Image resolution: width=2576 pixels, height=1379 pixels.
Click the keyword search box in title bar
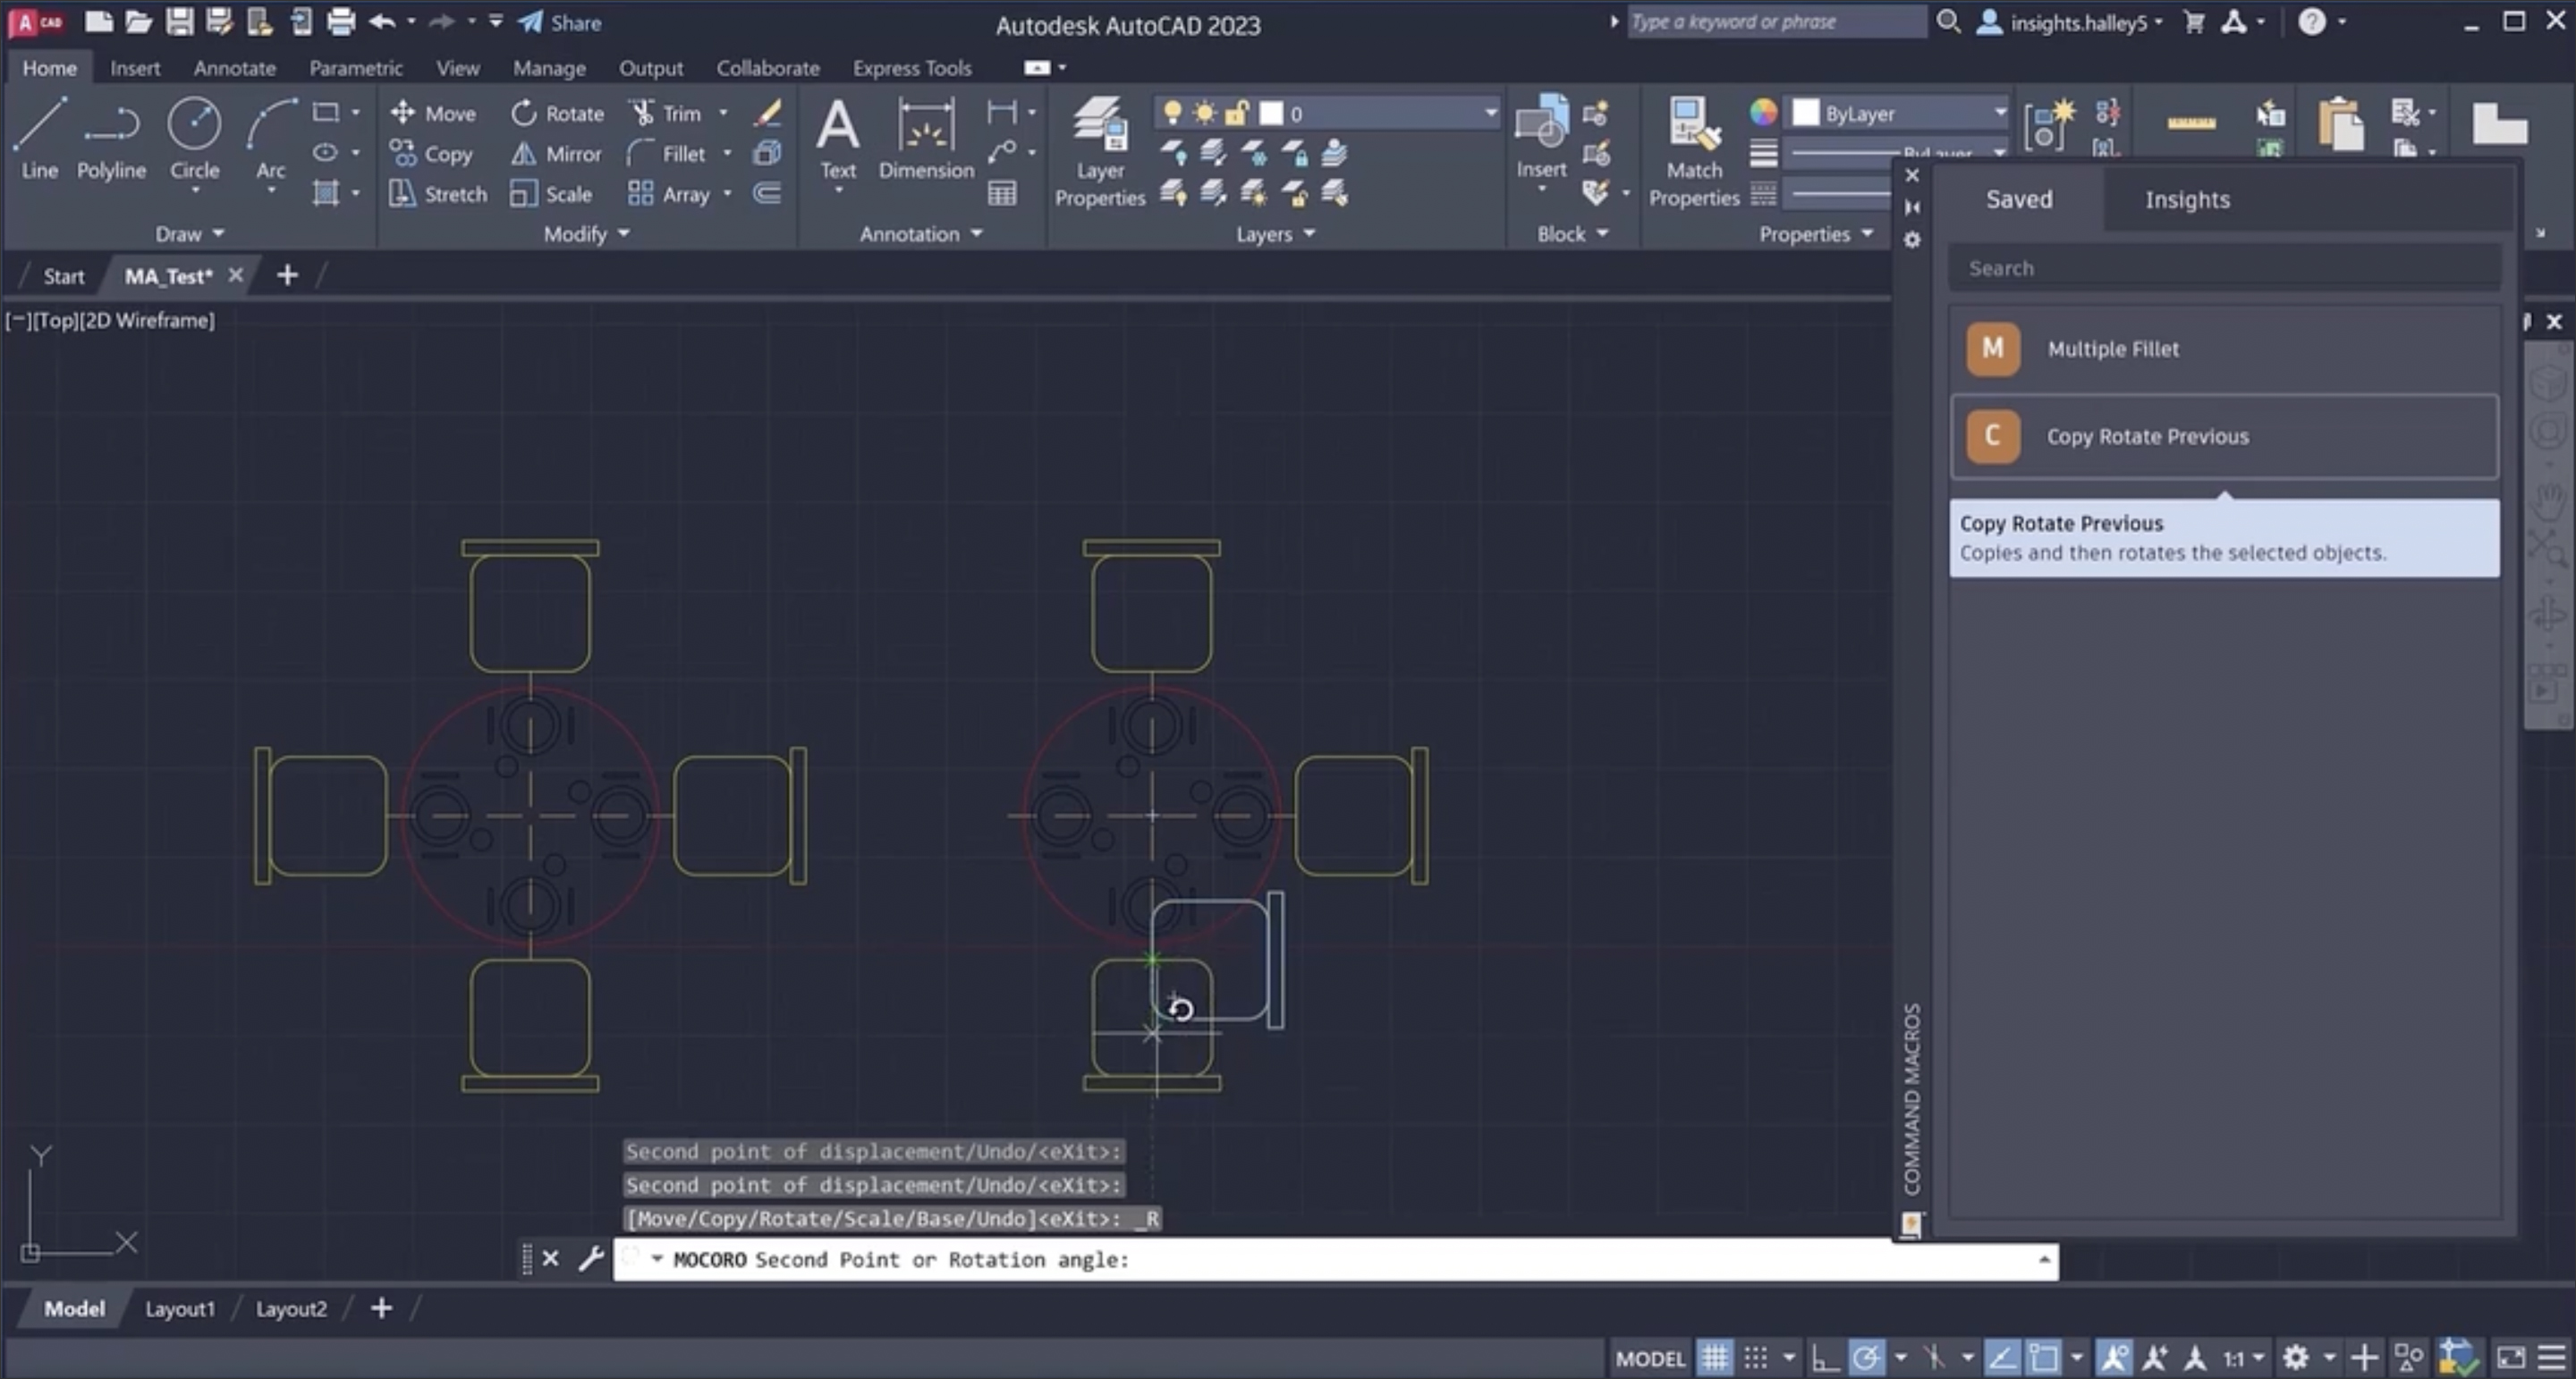(x=1777, y=21)
